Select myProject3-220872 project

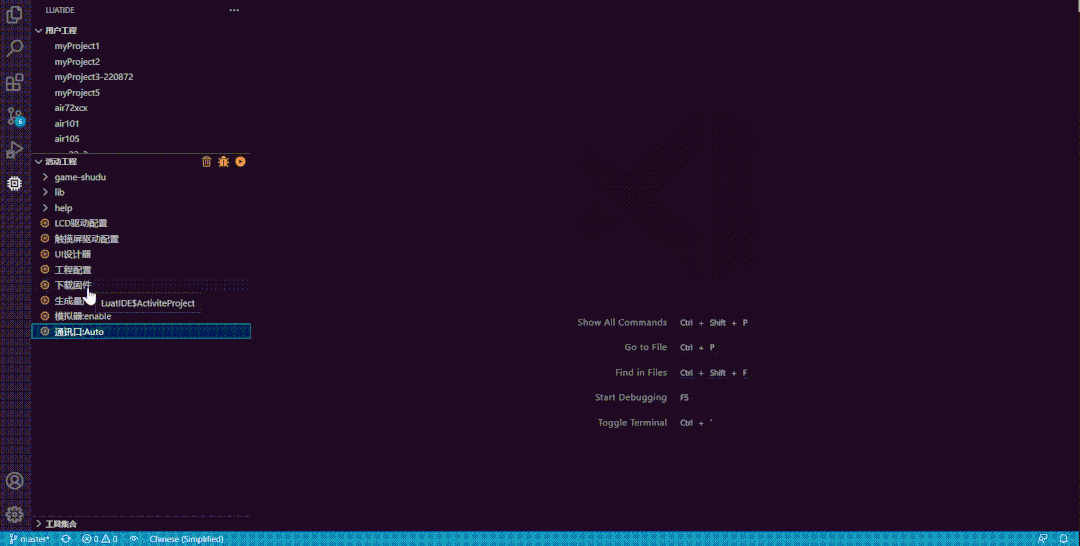click(x=94, y=77)
